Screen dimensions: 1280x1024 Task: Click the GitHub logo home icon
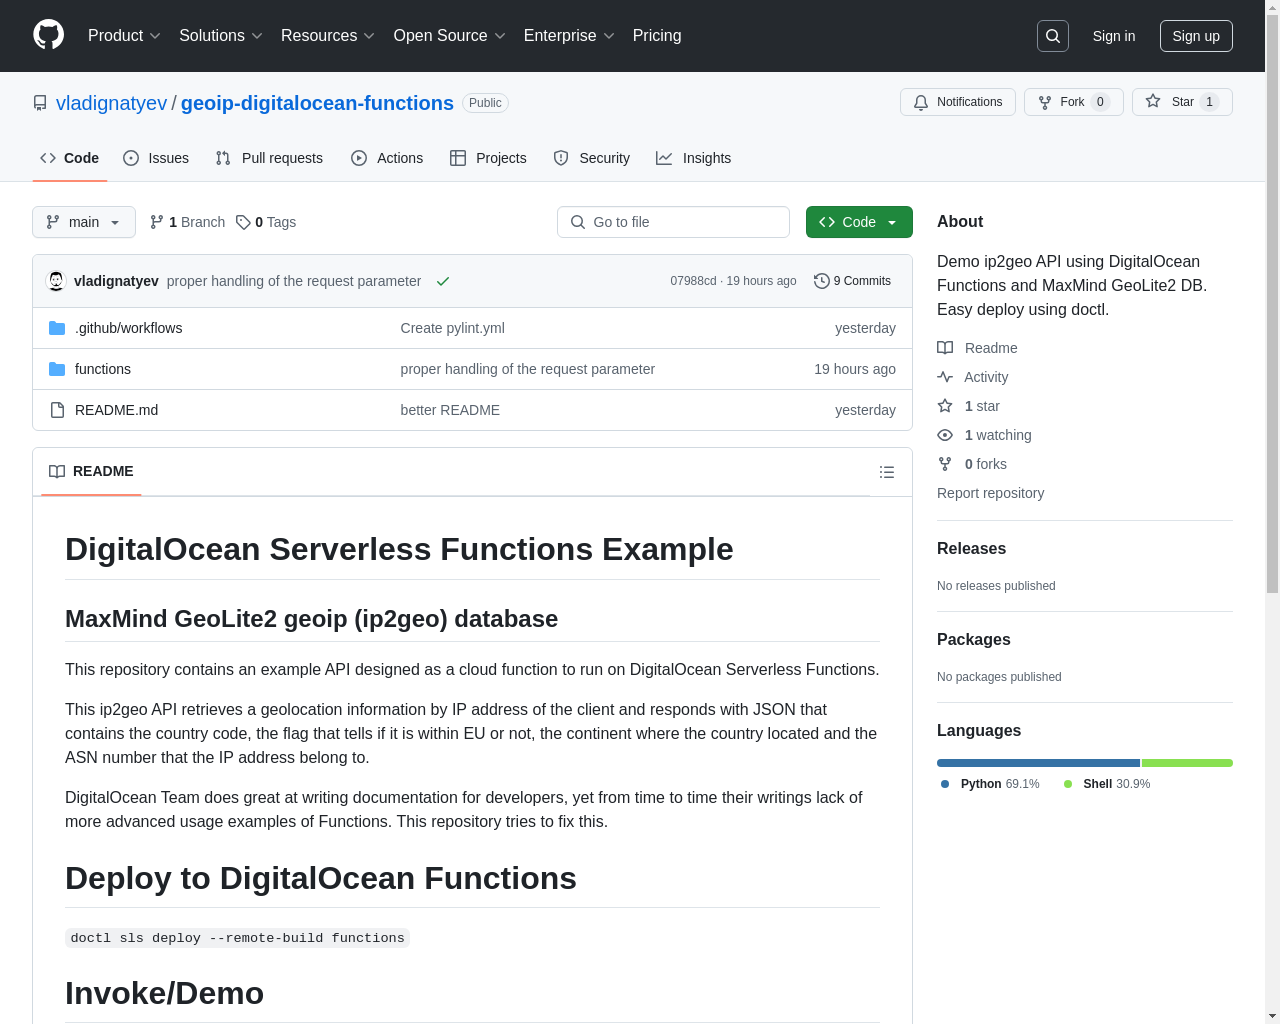click(49, 35)
